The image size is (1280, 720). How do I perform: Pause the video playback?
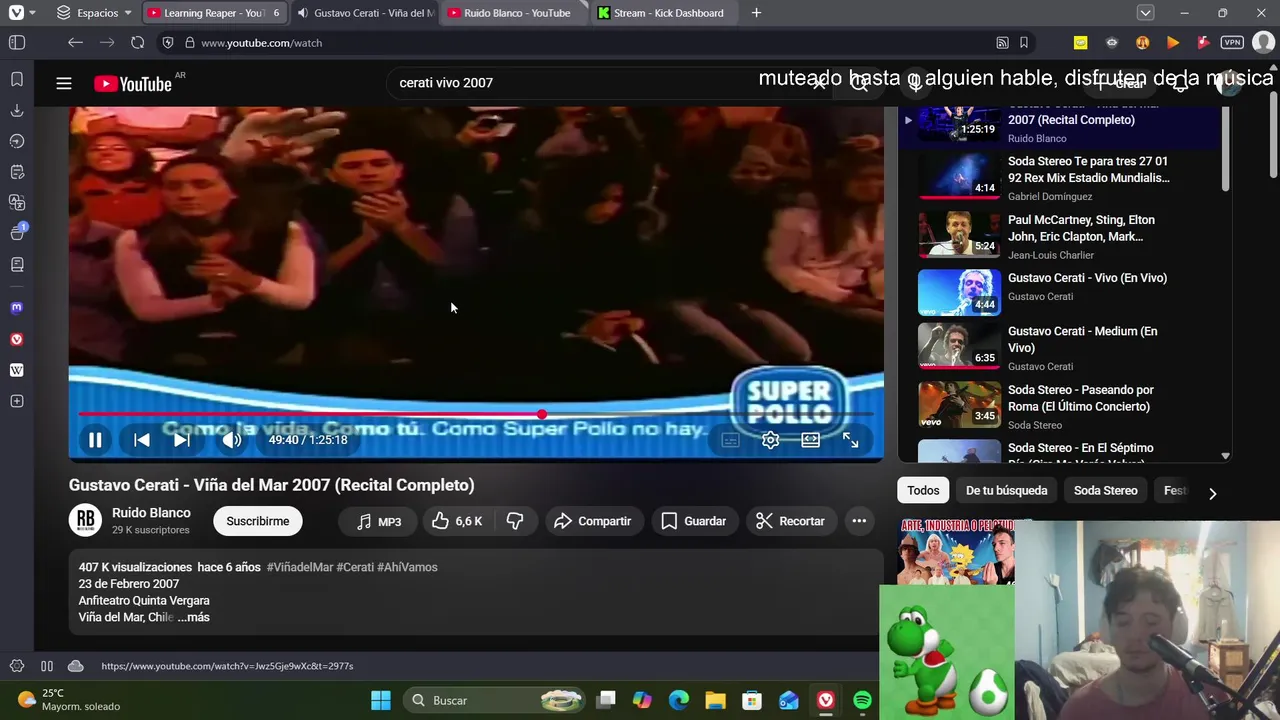(95, 440)
